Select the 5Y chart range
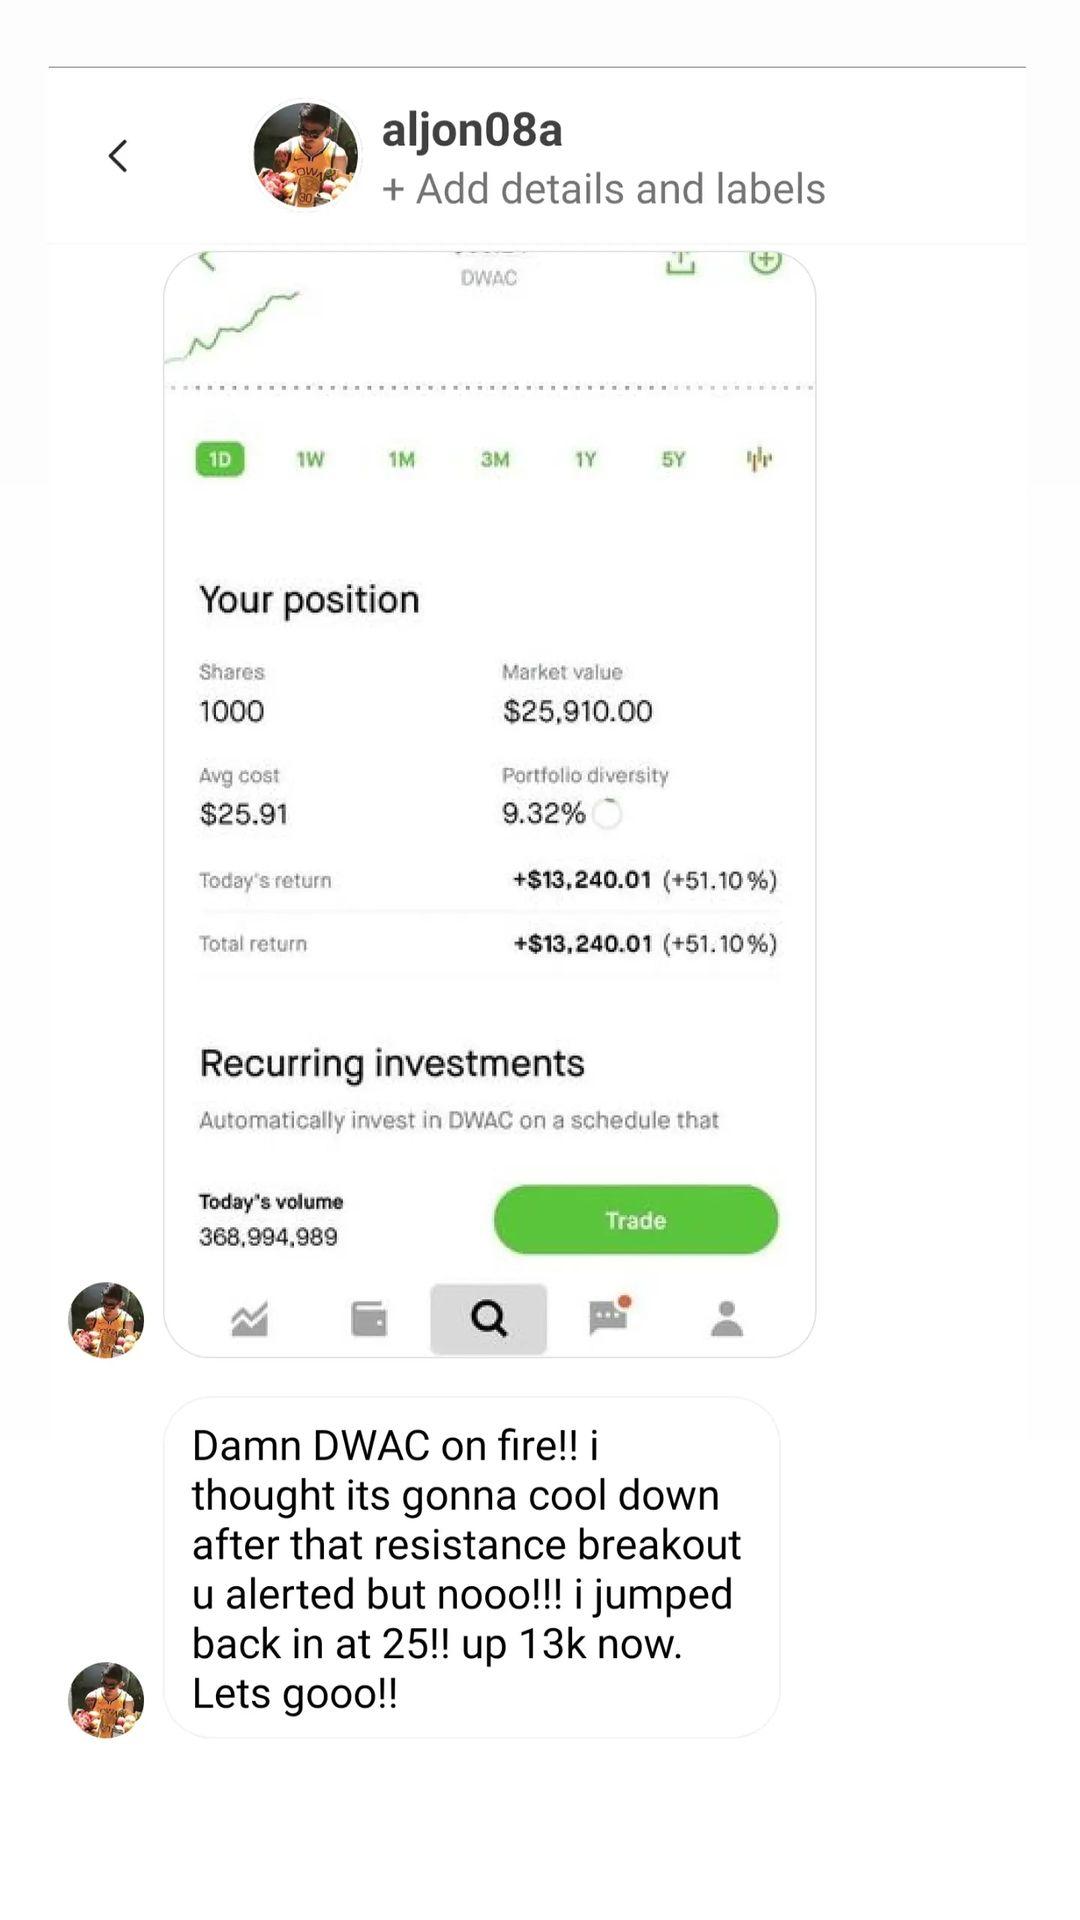The image size is (1080, 1920). tap(673, 459)
